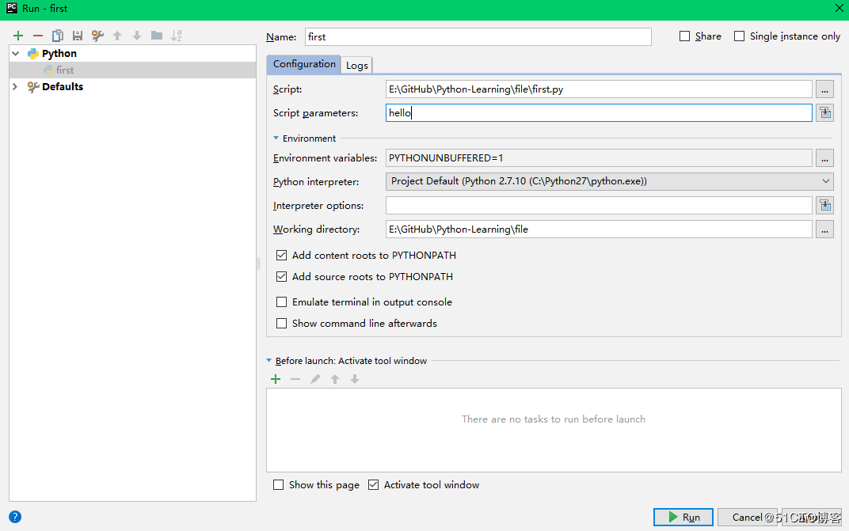Remove a Before launch task

pos(295,379)
